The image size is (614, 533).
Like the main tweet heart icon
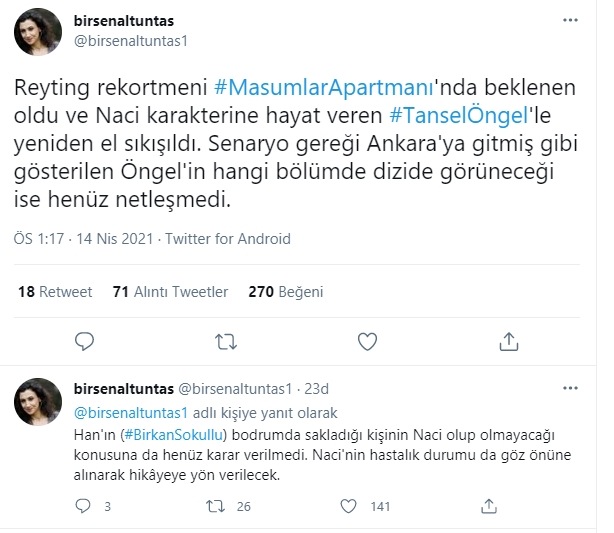coord(367,343)
